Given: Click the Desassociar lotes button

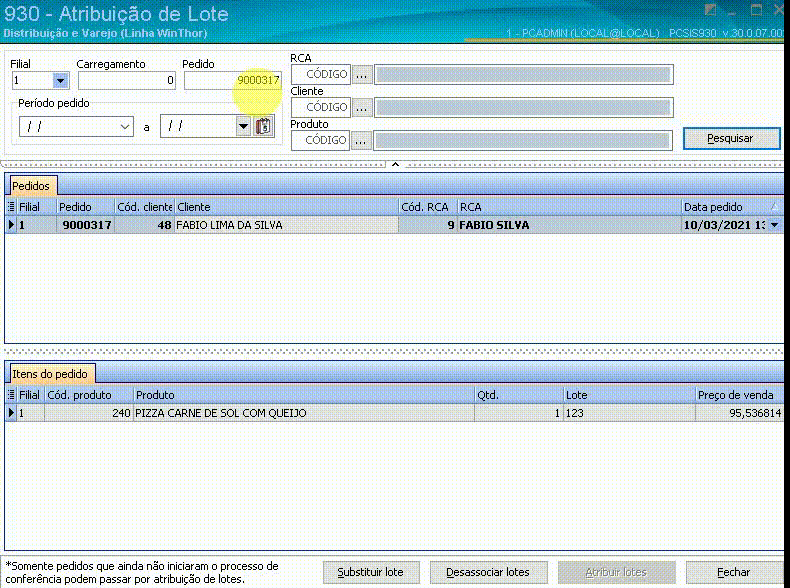Looking at the screenshot, I should (488, 572).
